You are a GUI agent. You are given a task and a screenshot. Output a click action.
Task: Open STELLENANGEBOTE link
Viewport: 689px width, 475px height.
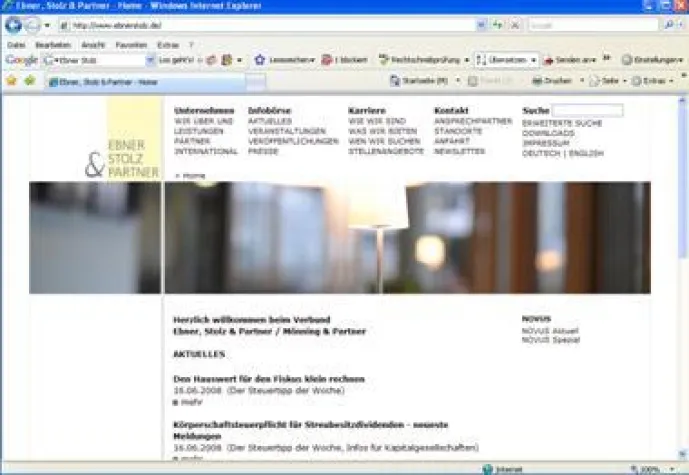(x=386, y=152)
